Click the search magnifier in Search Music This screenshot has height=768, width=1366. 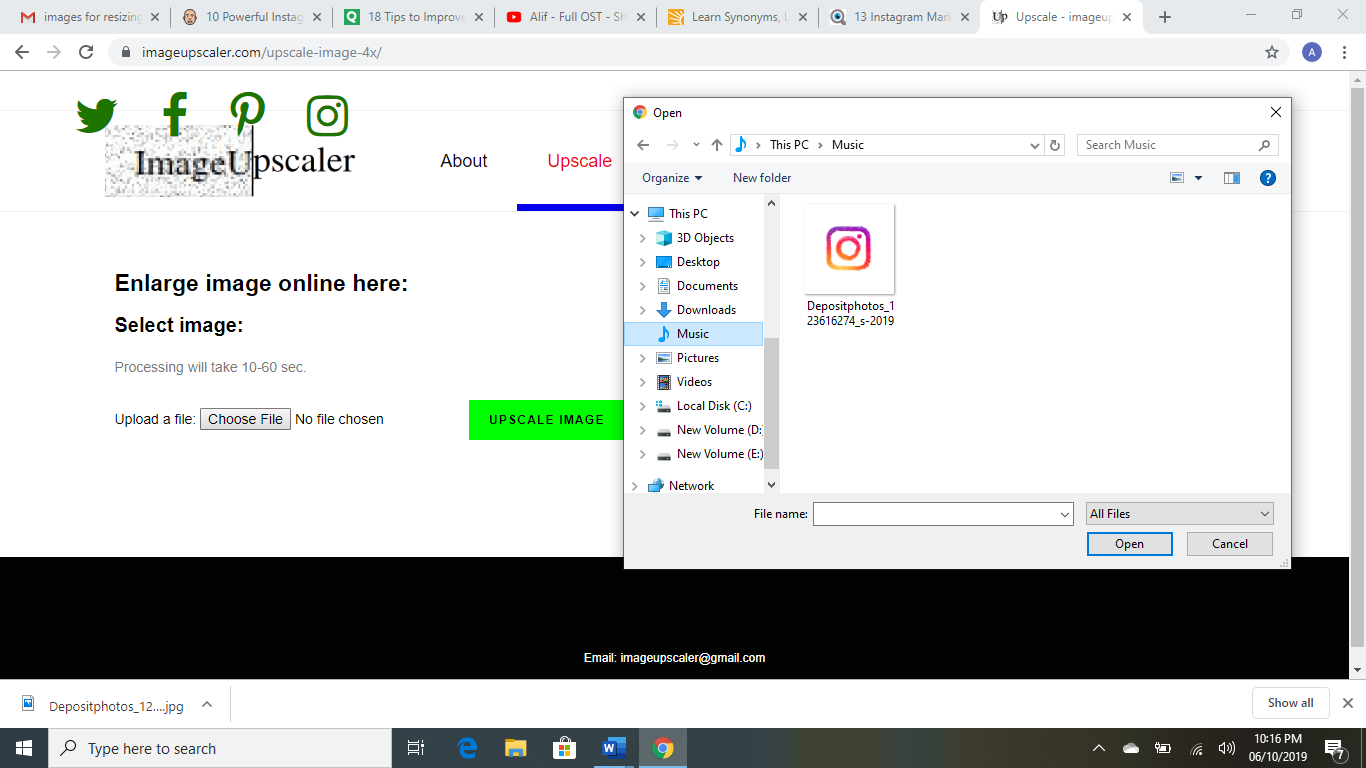[1265, 145]
